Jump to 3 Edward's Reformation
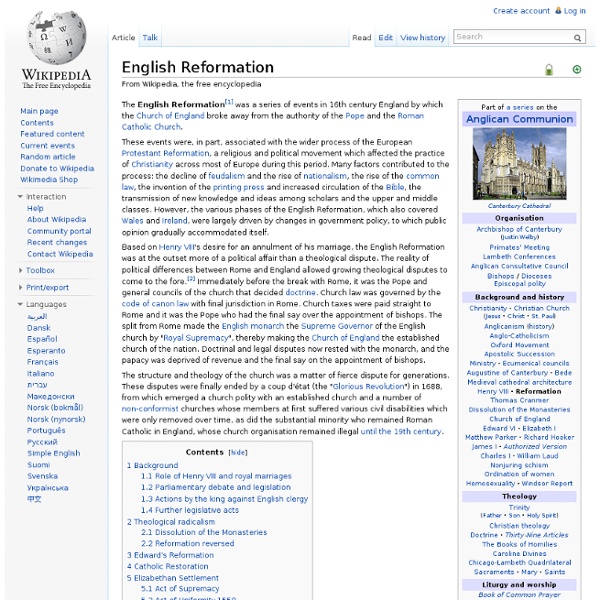This screenshot has width=600, height=600. pos(170,555)
